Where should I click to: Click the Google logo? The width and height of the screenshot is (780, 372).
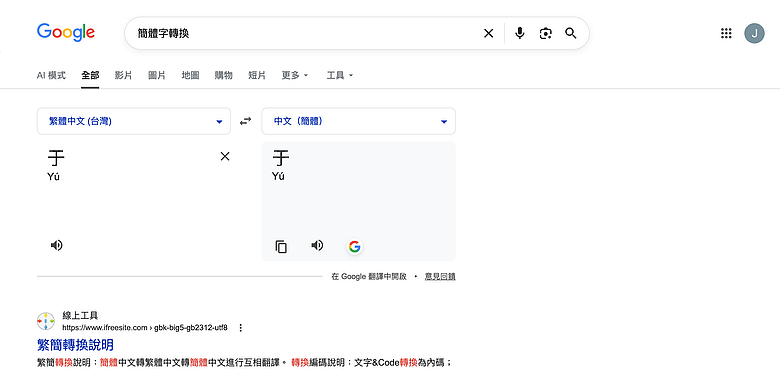(x=66, y=32)
